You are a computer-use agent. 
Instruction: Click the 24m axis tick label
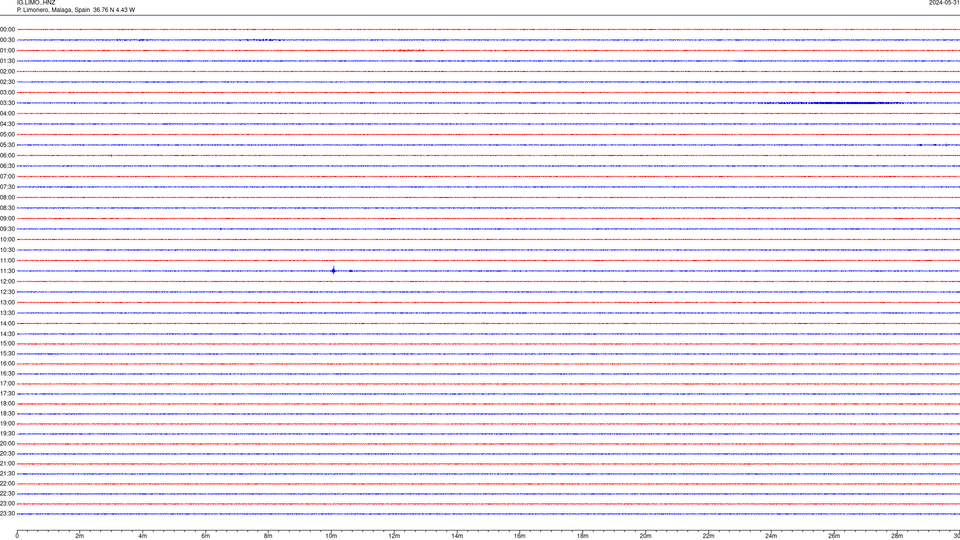point(771,536)
